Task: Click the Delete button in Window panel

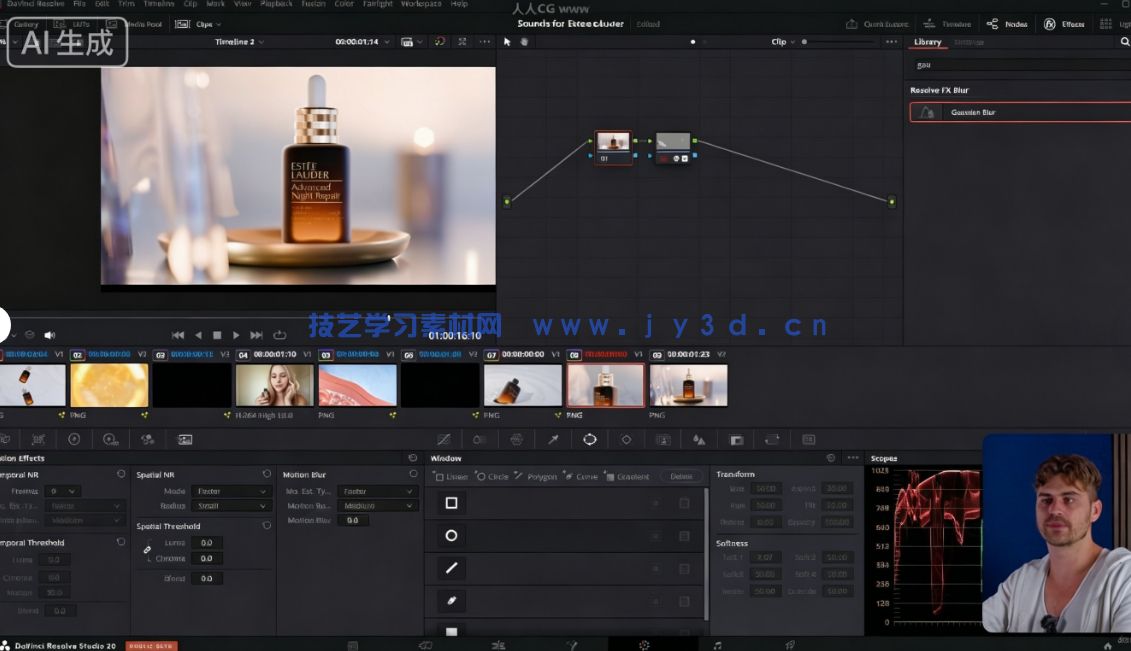Action: click(x=681, y=477)
